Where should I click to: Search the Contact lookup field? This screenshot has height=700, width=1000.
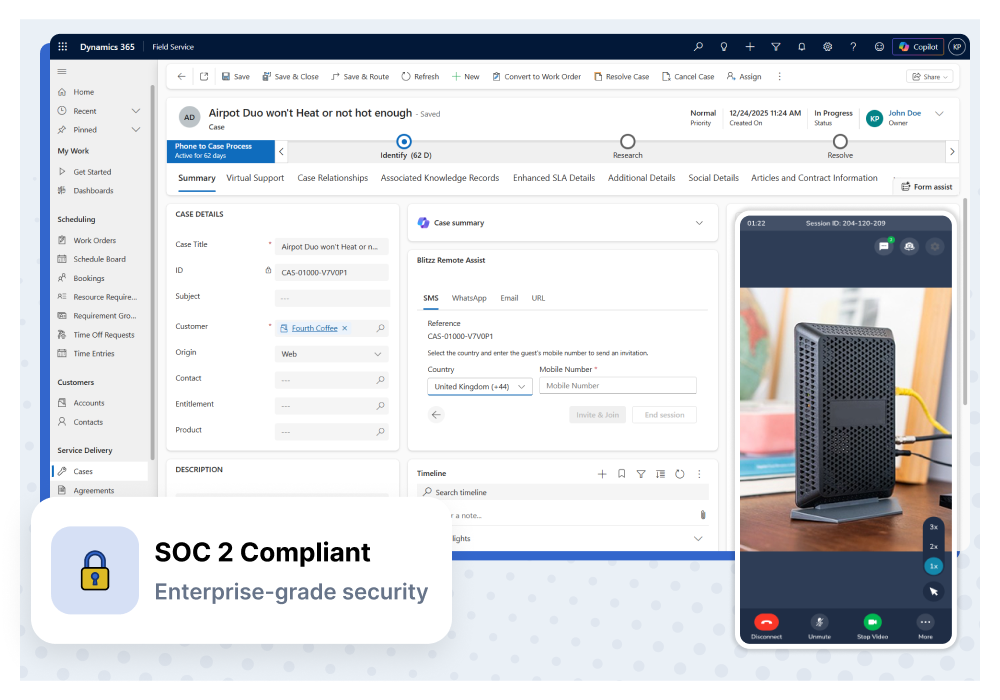(x=381, y=380)
